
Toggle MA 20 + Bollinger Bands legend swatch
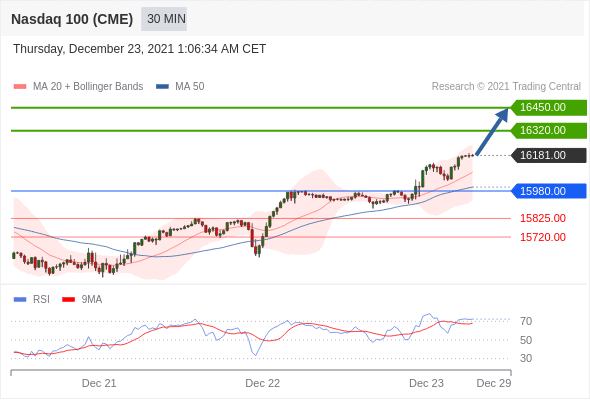[20, 87]
